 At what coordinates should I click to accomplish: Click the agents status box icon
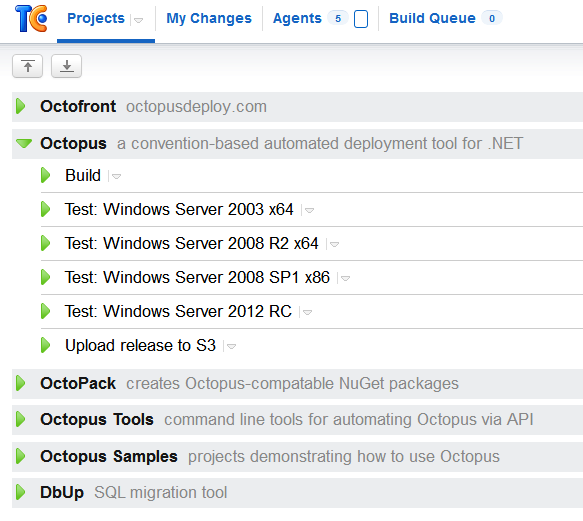click(x=361, y=19)
